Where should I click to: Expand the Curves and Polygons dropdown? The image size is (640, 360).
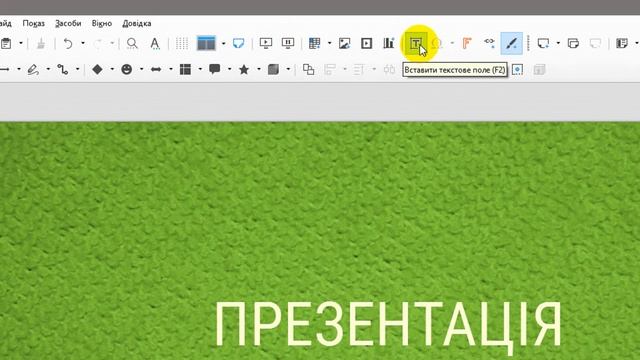48,70
